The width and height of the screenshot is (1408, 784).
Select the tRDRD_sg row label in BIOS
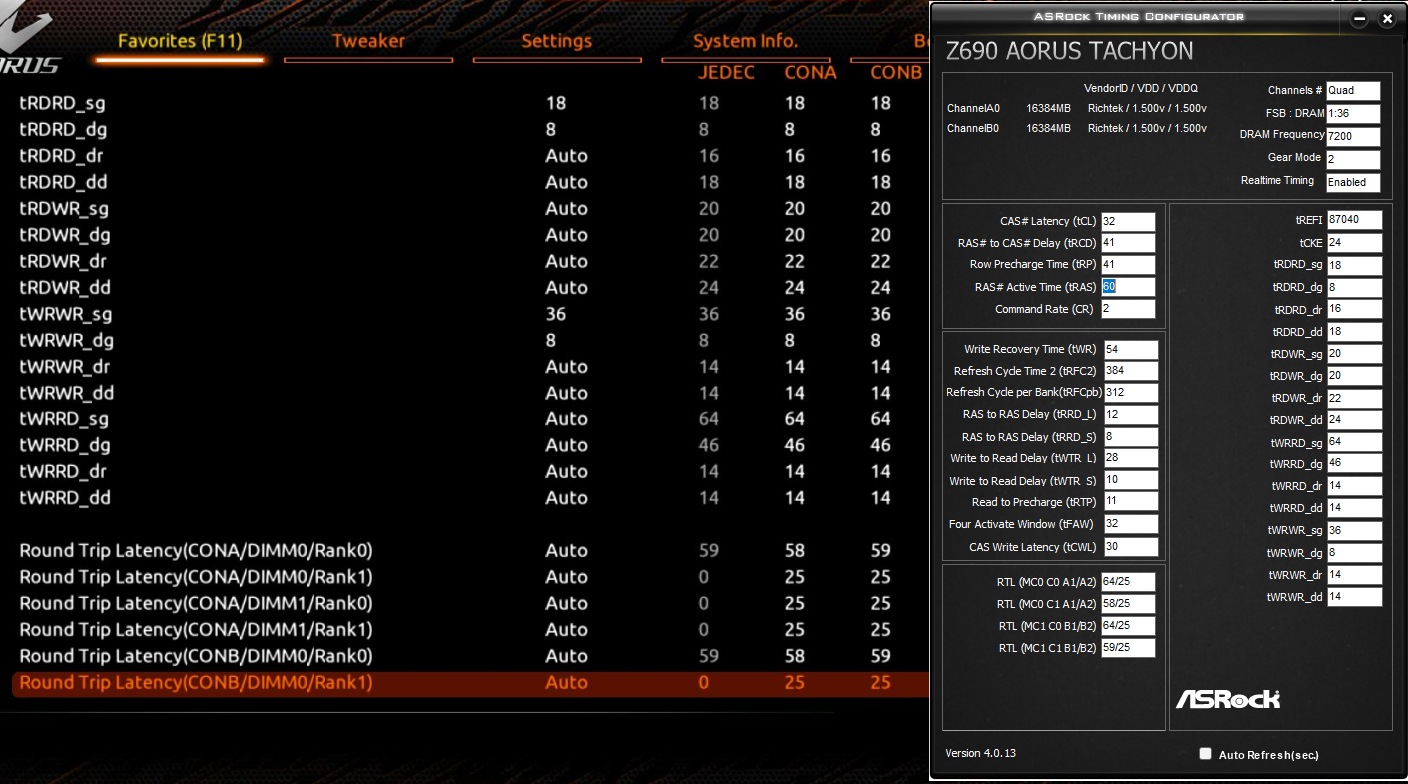(62, 103)
